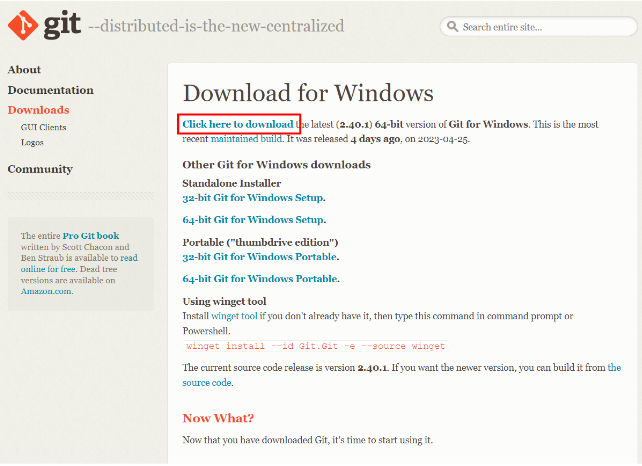
Task: Click the Git logo icon
Action: tap(23, 25)
